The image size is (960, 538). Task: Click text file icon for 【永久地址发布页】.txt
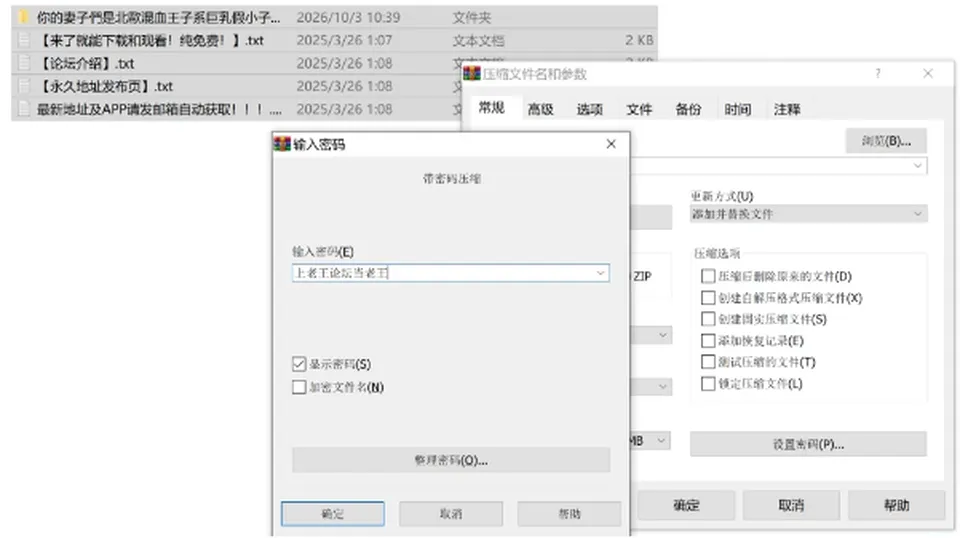(x=24, y=86)
